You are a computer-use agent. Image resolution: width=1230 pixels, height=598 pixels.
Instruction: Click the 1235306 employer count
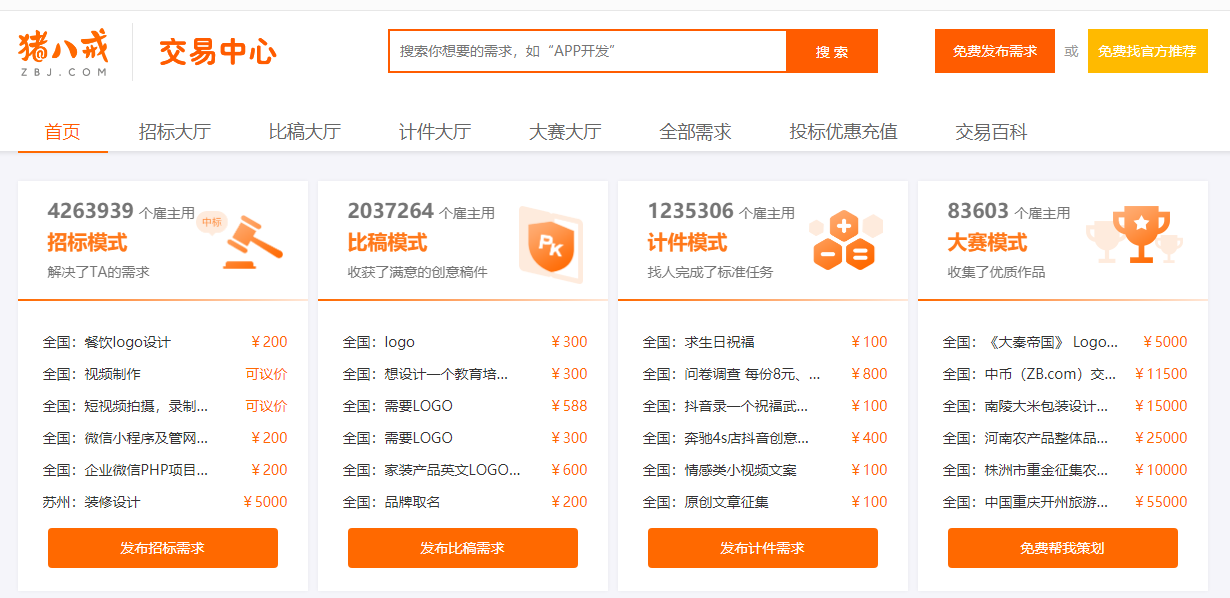691,211
